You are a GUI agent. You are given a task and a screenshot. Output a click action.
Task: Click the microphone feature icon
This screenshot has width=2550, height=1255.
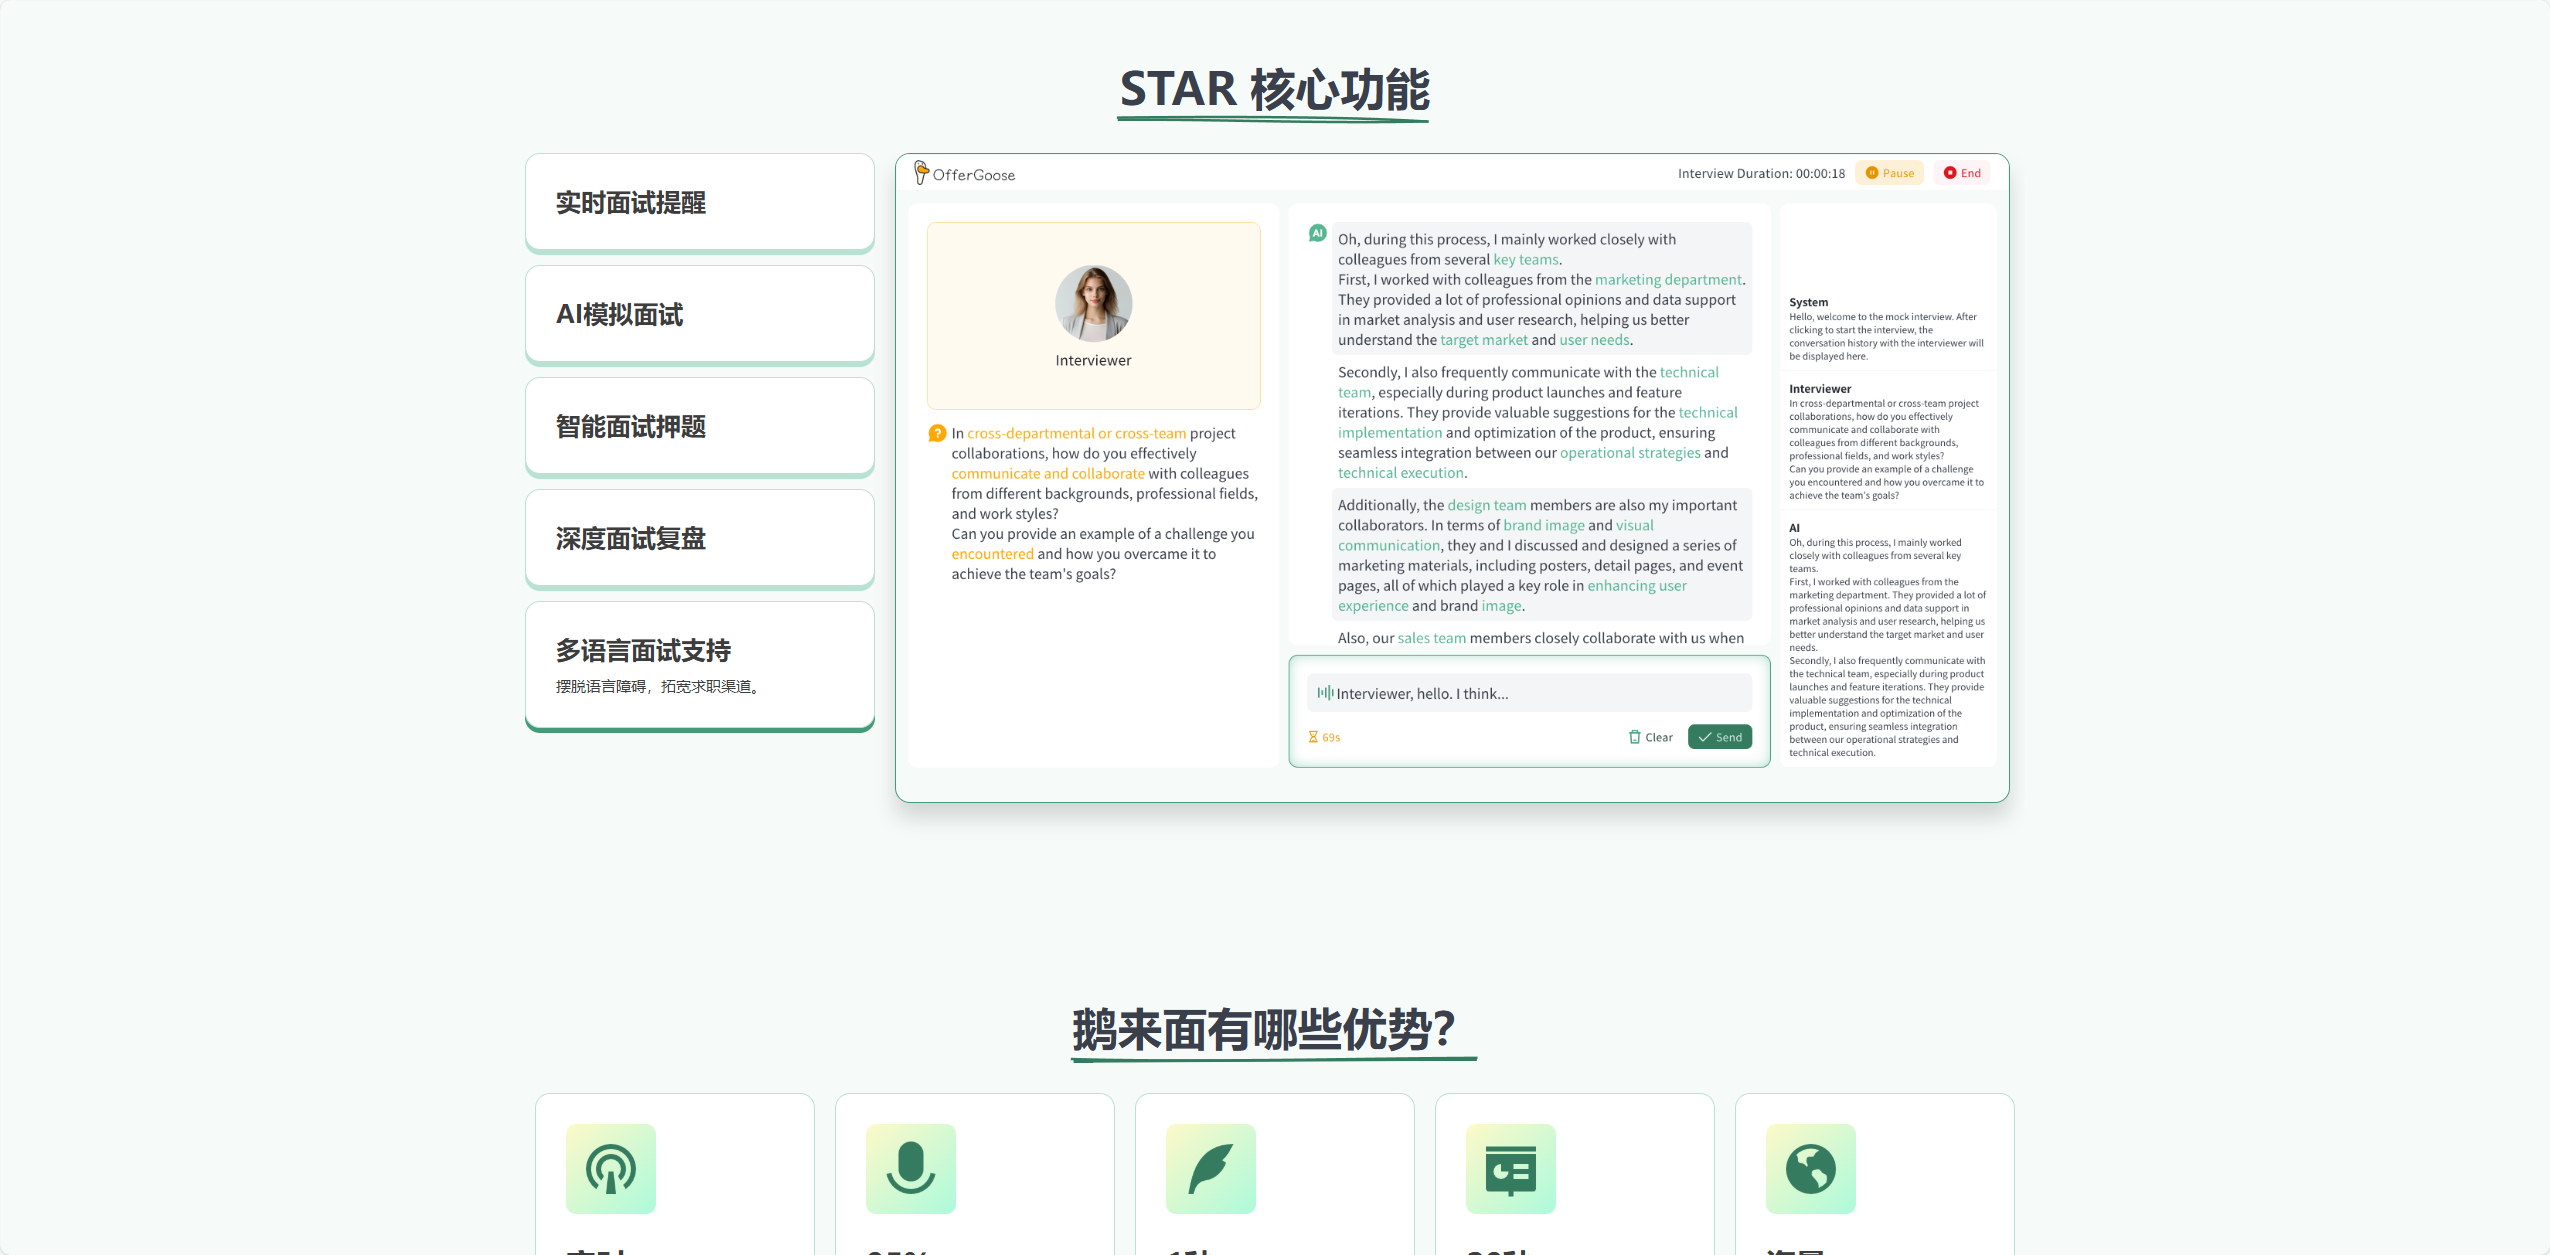tap(911, 1169)
